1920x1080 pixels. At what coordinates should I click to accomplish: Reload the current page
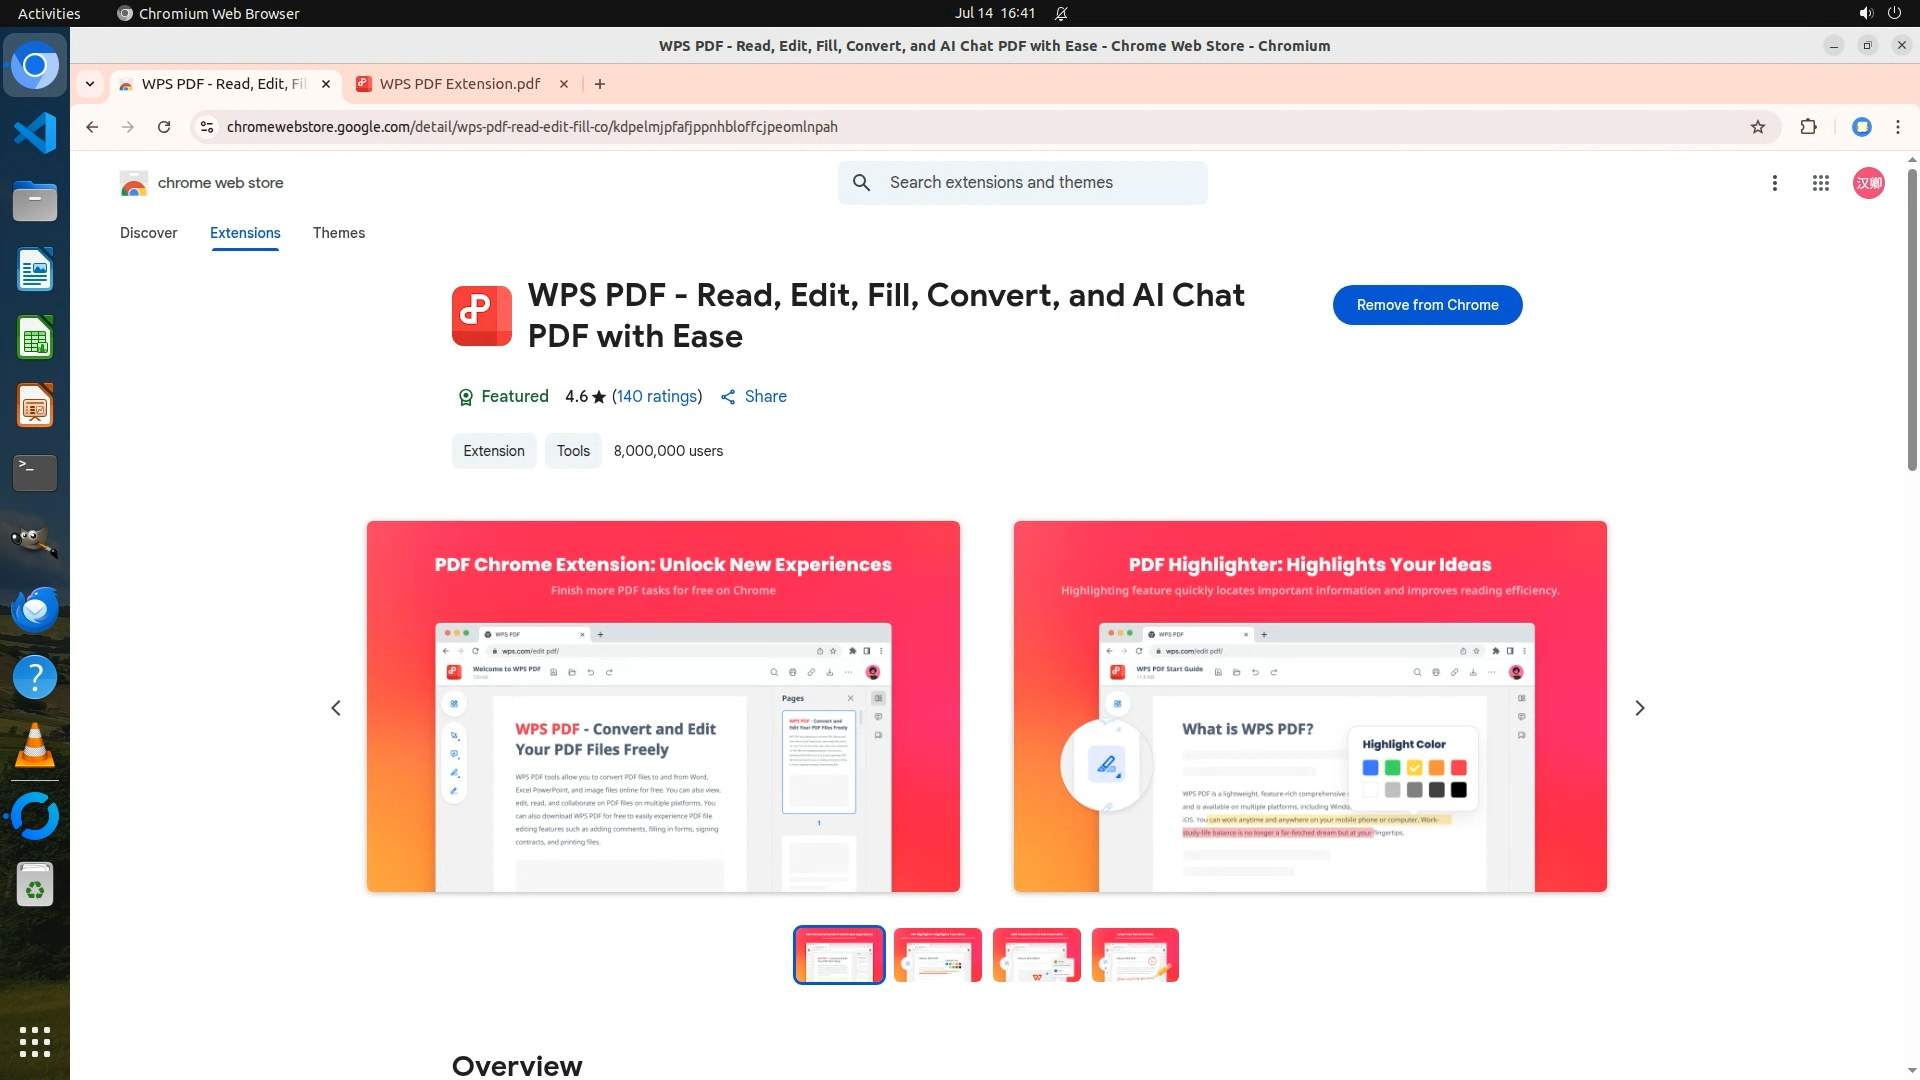164,127
